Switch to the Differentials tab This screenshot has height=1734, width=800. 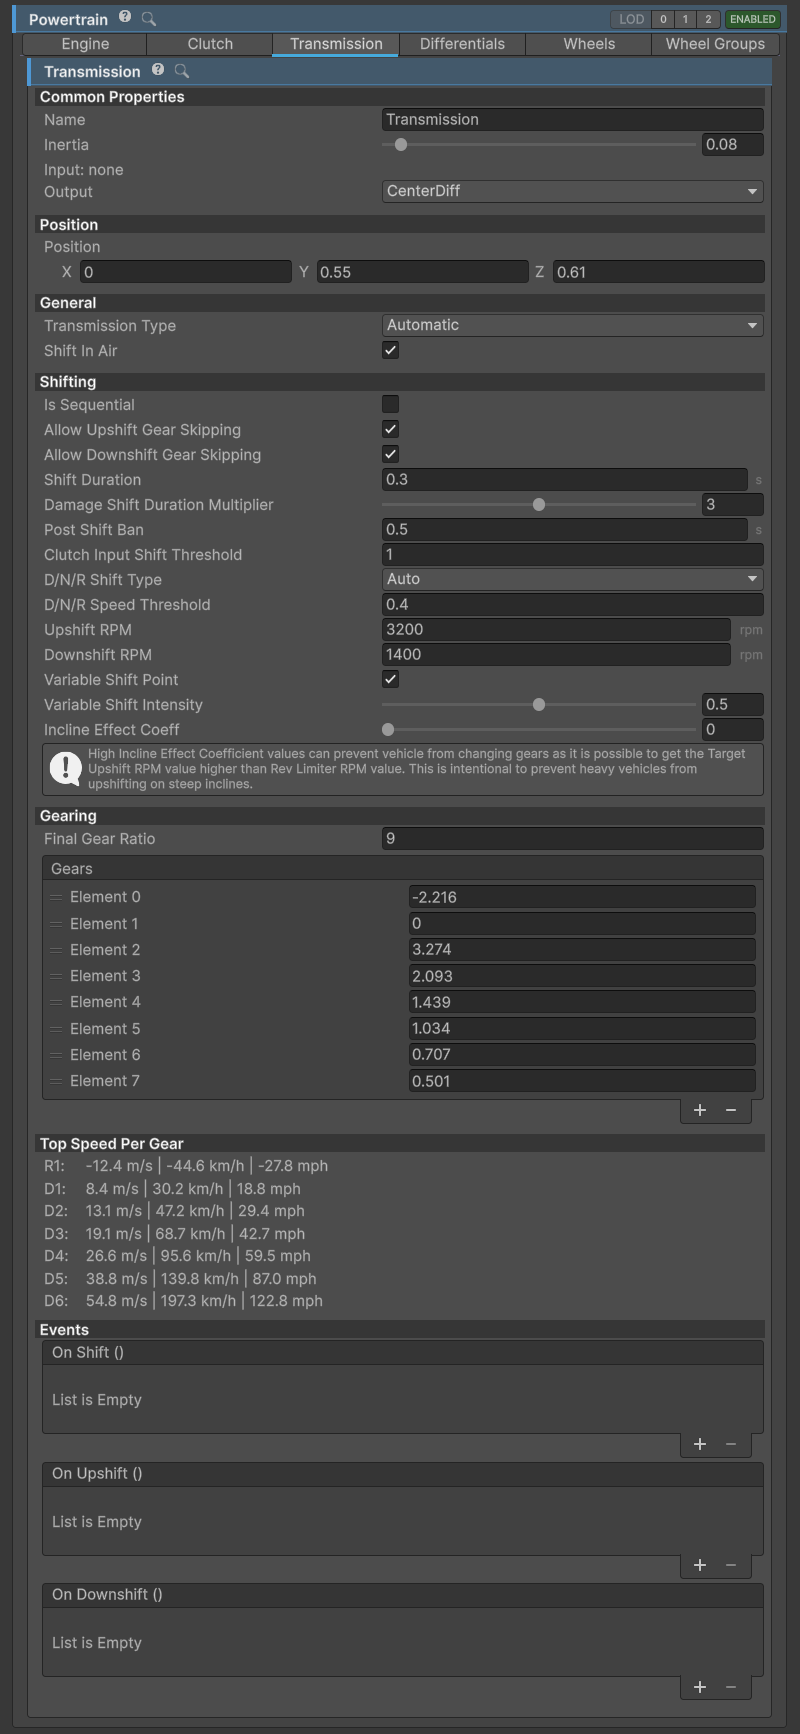point(462,44)
